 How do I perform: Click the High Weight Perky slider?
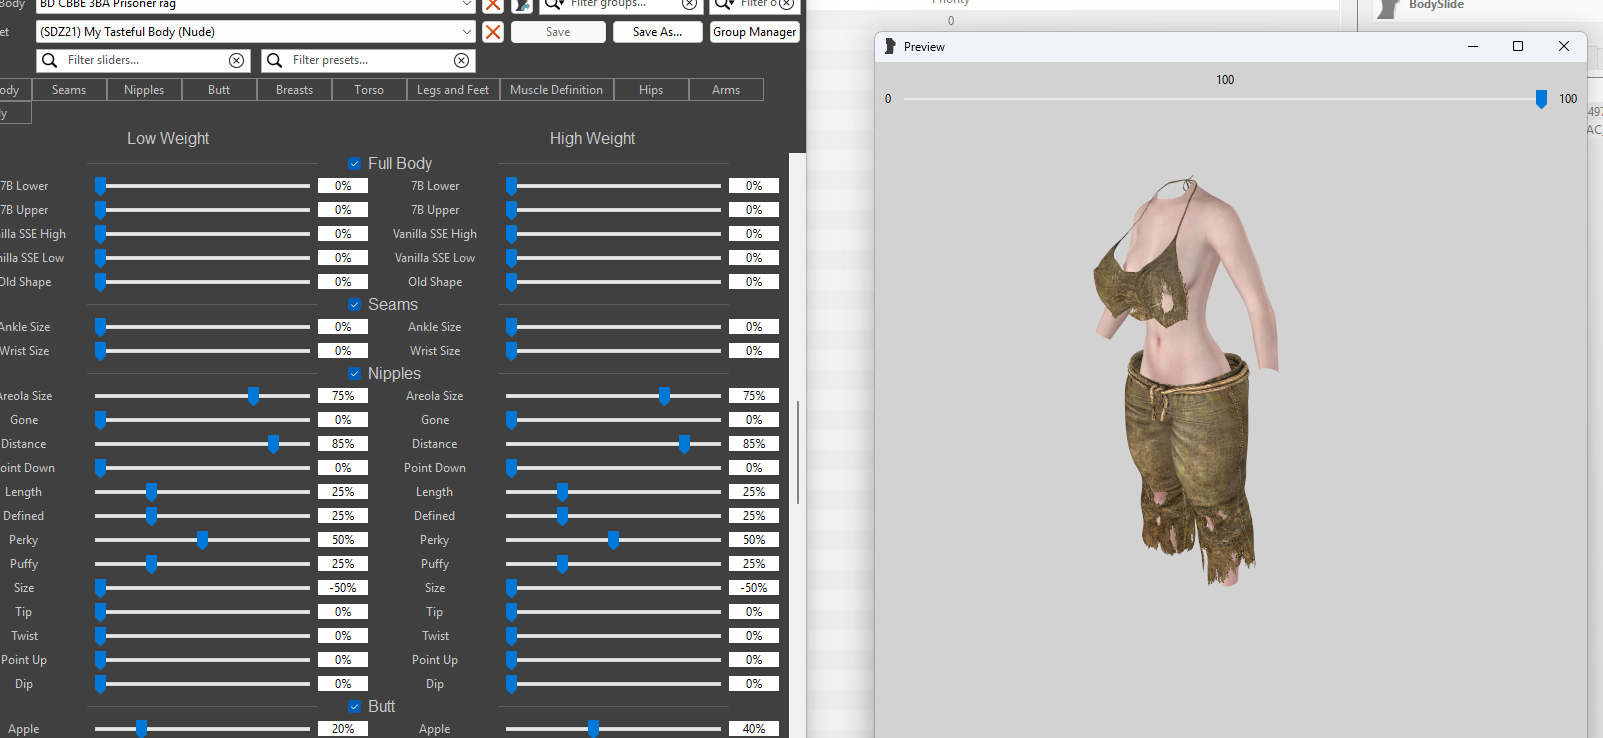tap(613, 540)
